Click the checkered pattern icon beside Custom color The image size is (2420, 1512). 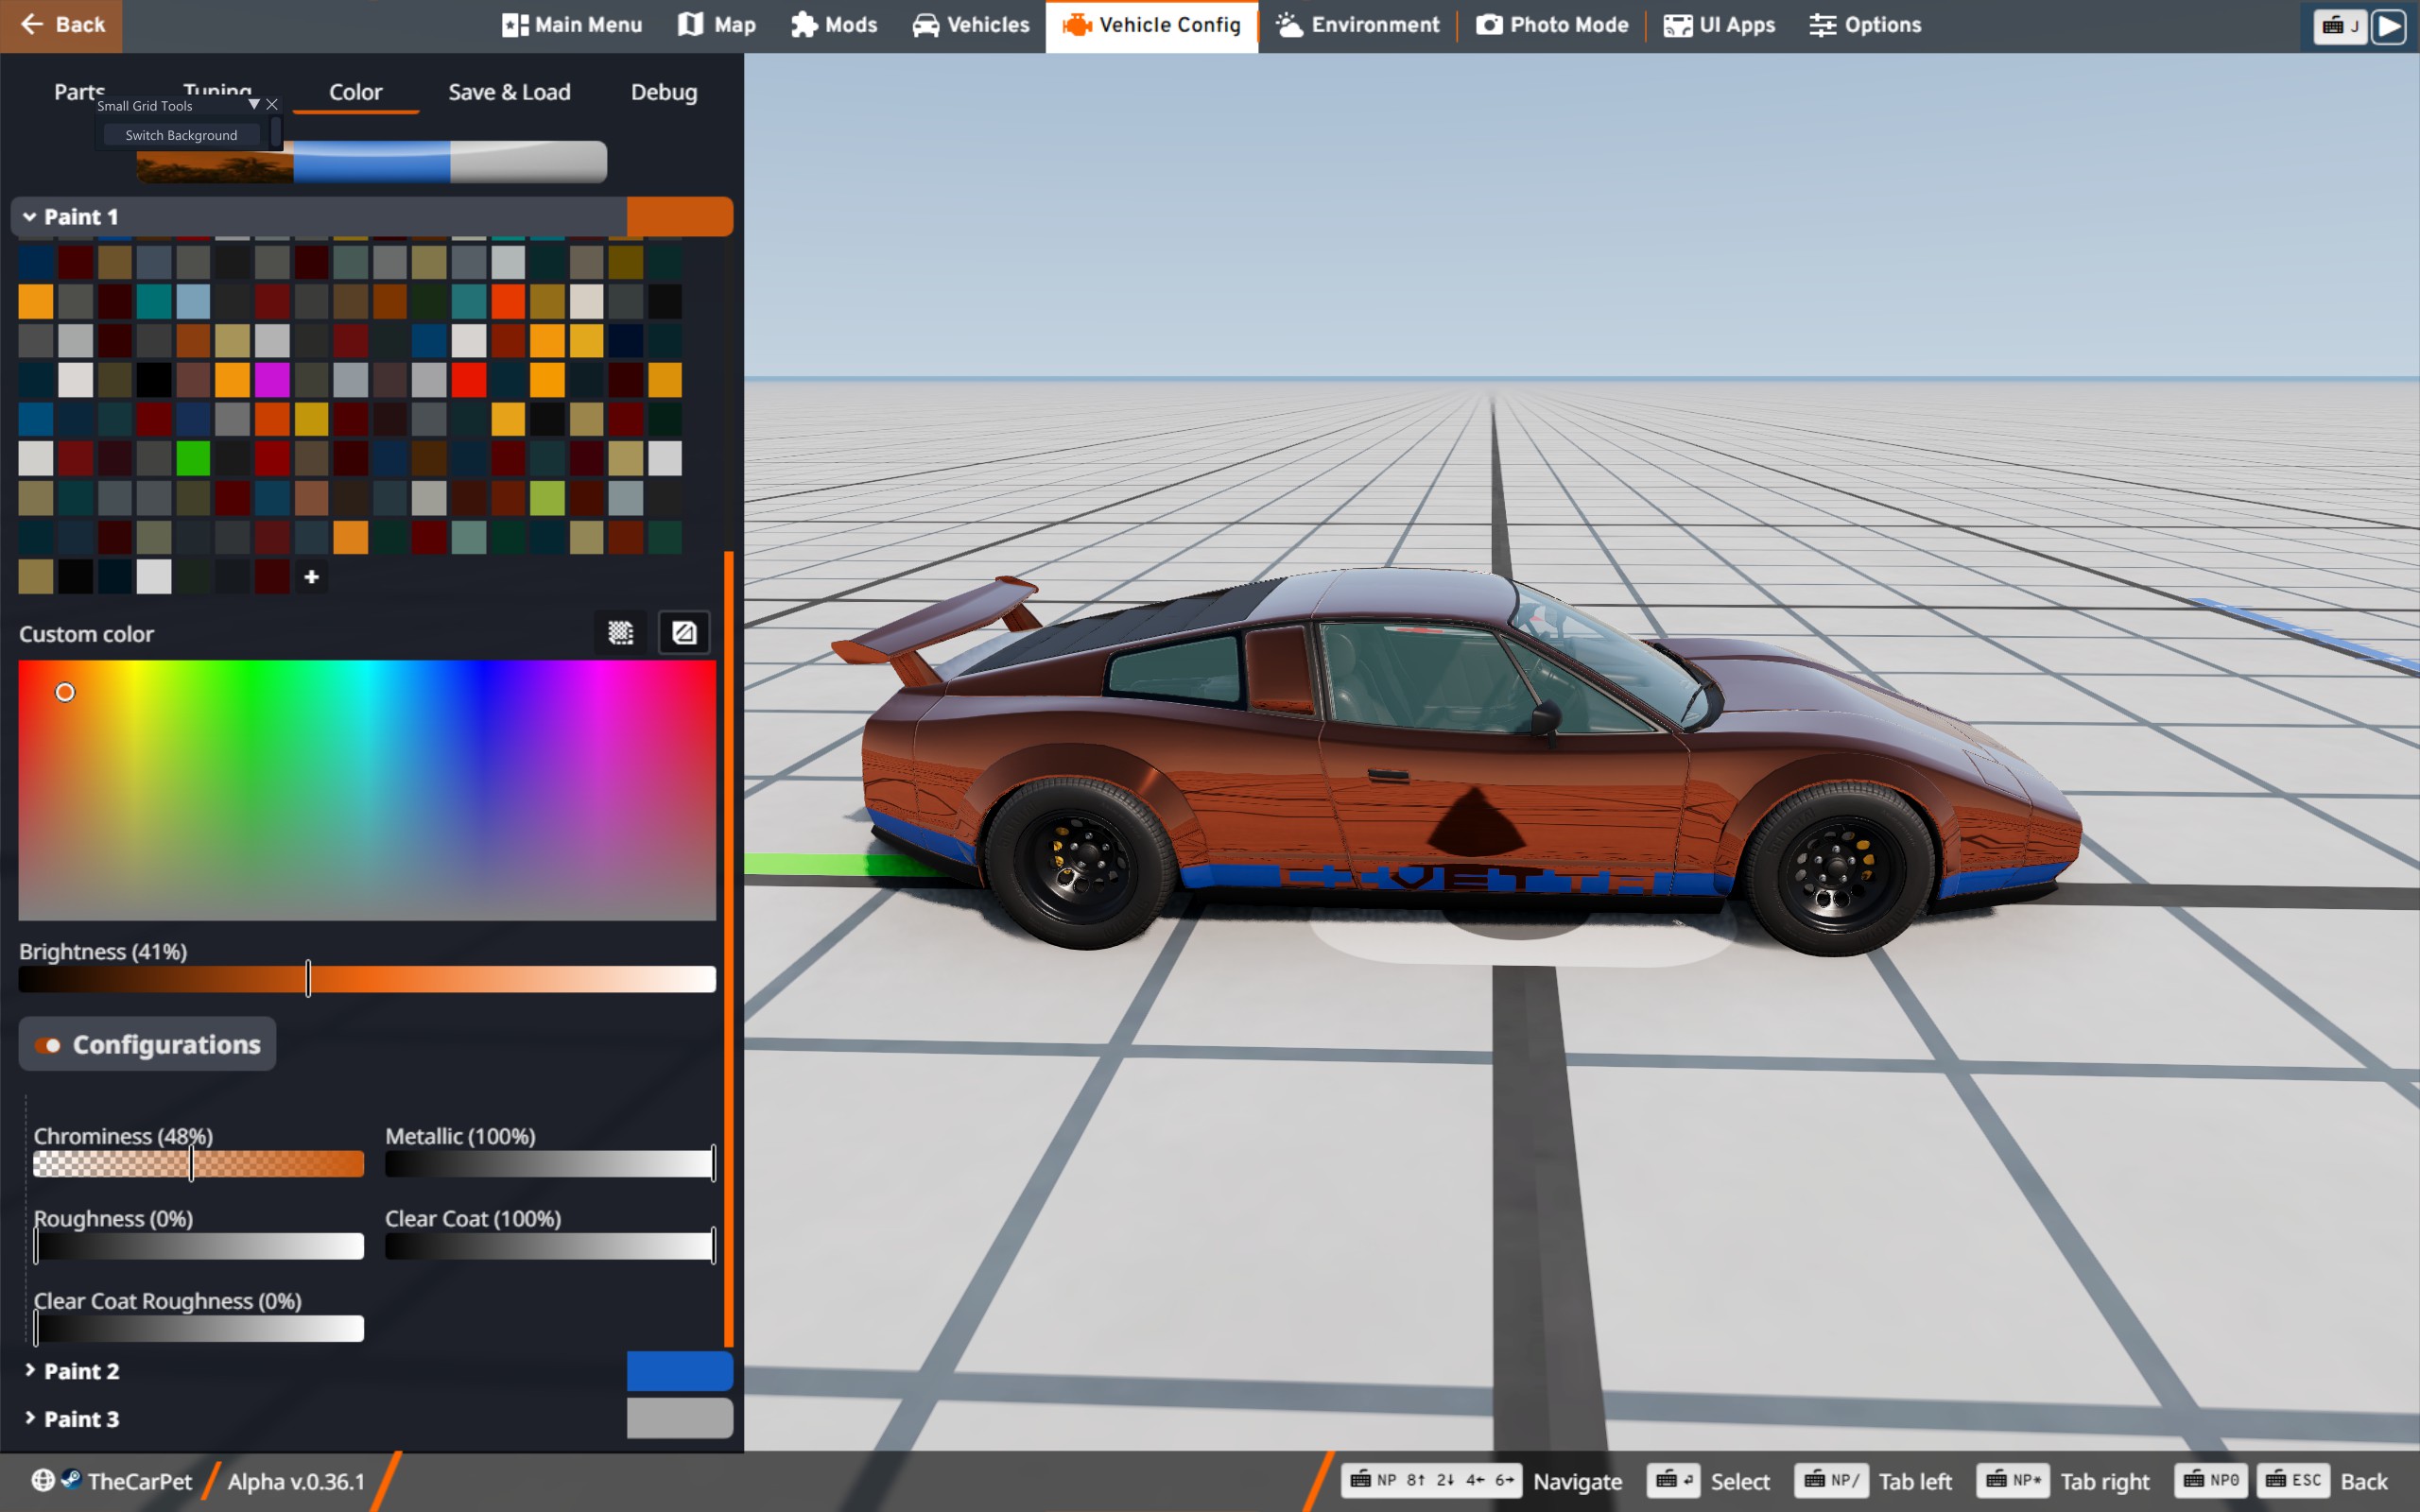coord(620,633)
